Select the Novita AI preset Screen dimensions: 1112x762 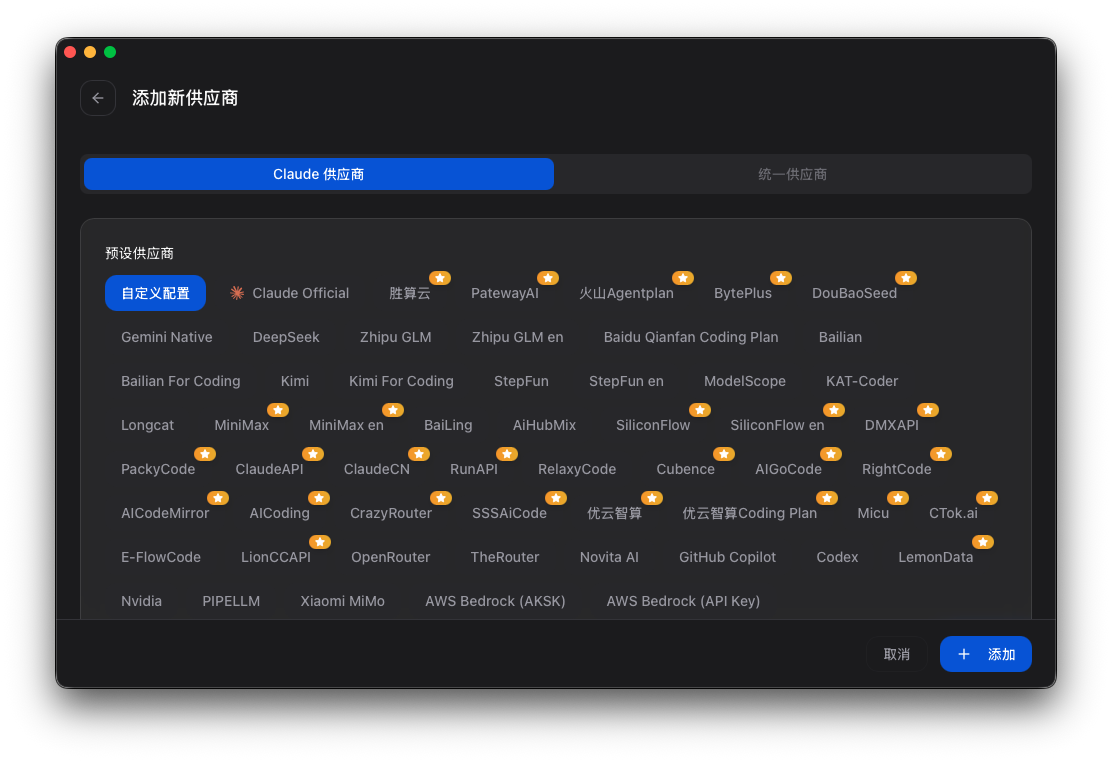[x=609, y=557]
